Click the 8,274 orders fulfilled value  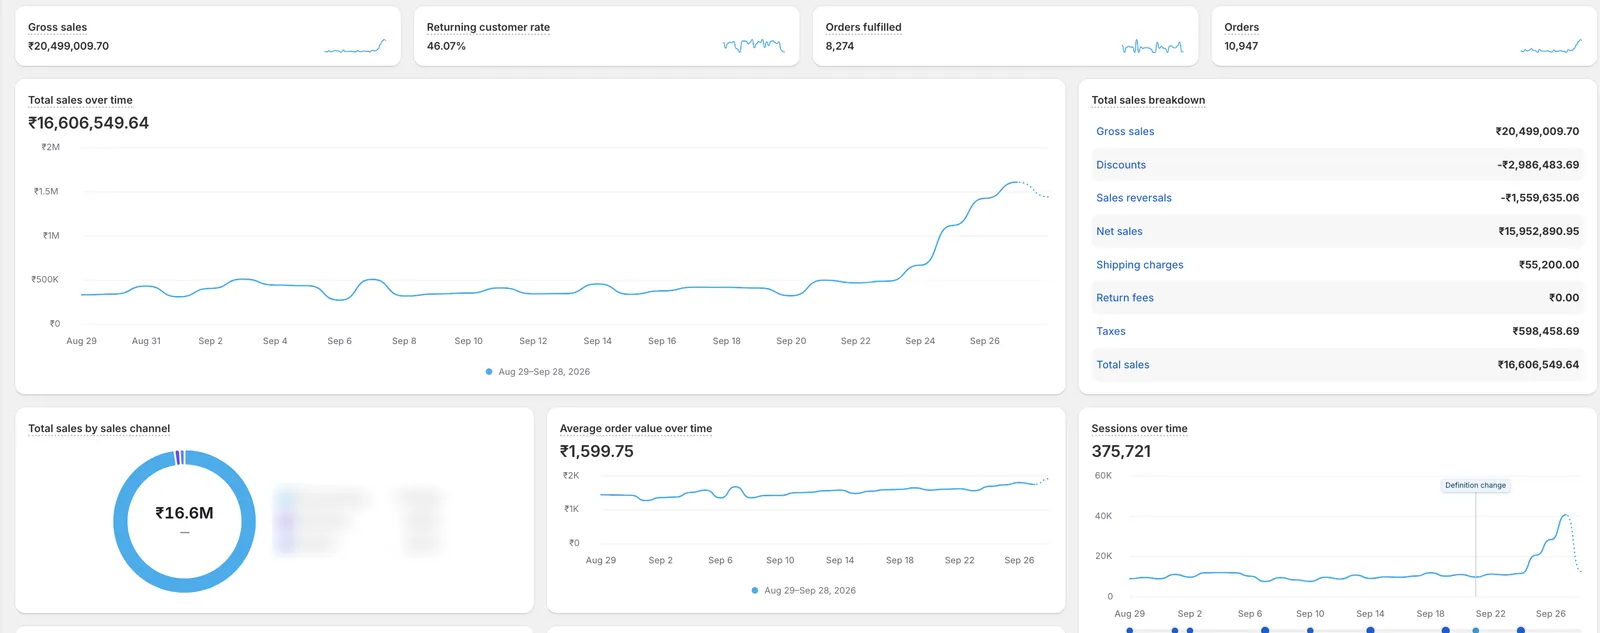click(840, 46)
